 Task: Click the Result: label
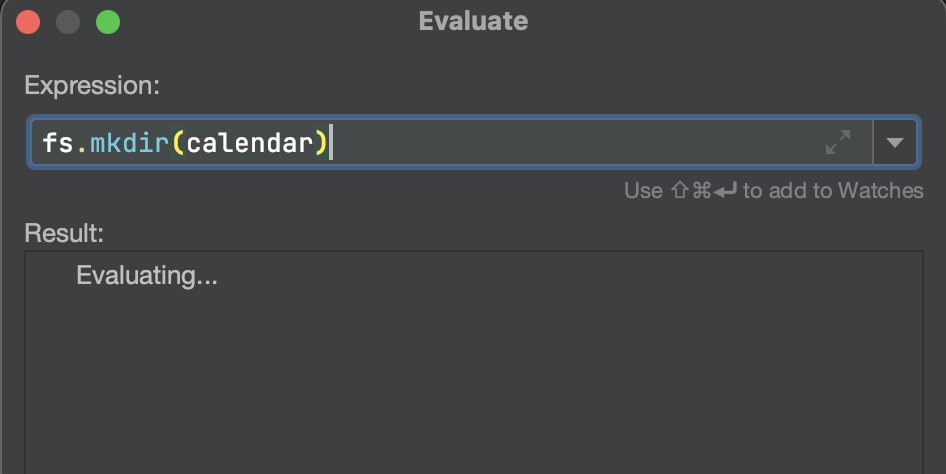[64, 233]
